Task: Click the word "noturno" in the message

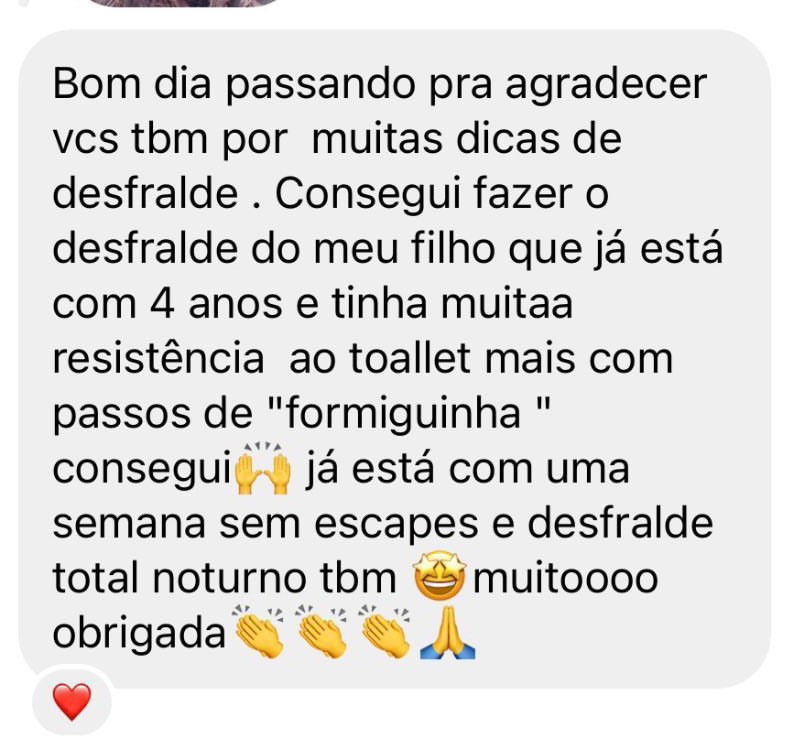Action: 228,578
